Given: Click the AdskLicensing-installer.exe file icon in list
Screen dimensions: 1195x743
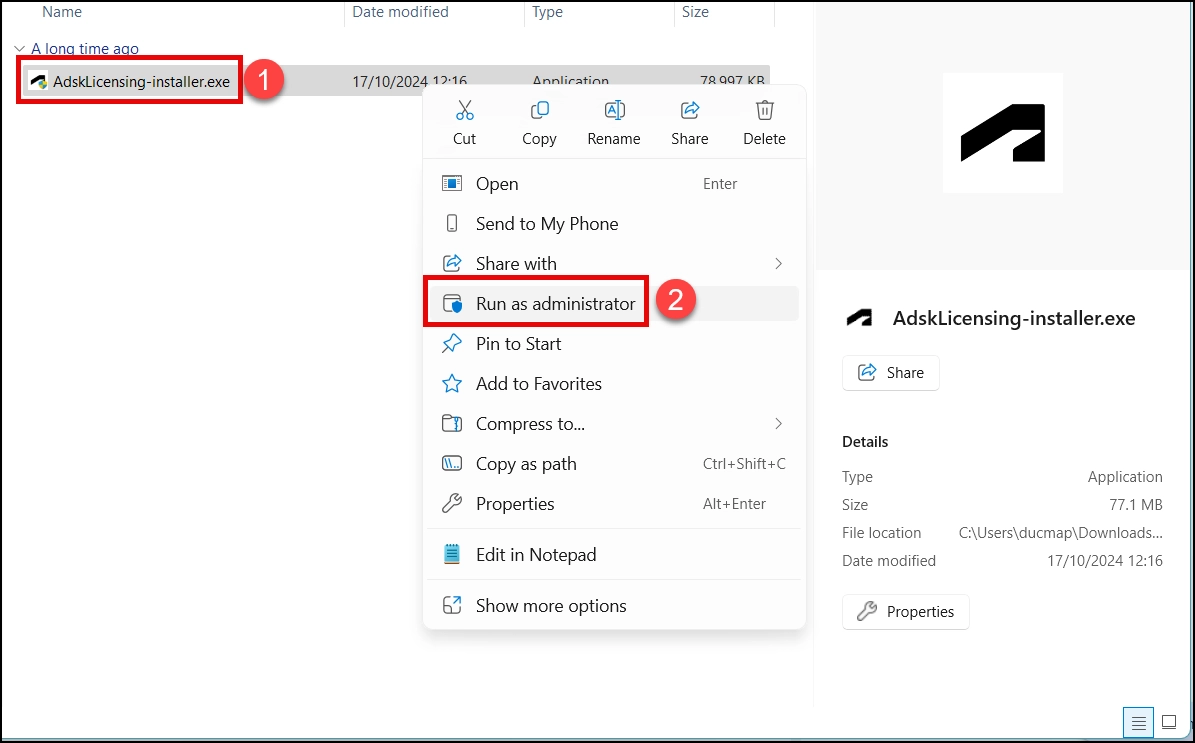Looking at the screenshot, I should click(x=39, y=82).
